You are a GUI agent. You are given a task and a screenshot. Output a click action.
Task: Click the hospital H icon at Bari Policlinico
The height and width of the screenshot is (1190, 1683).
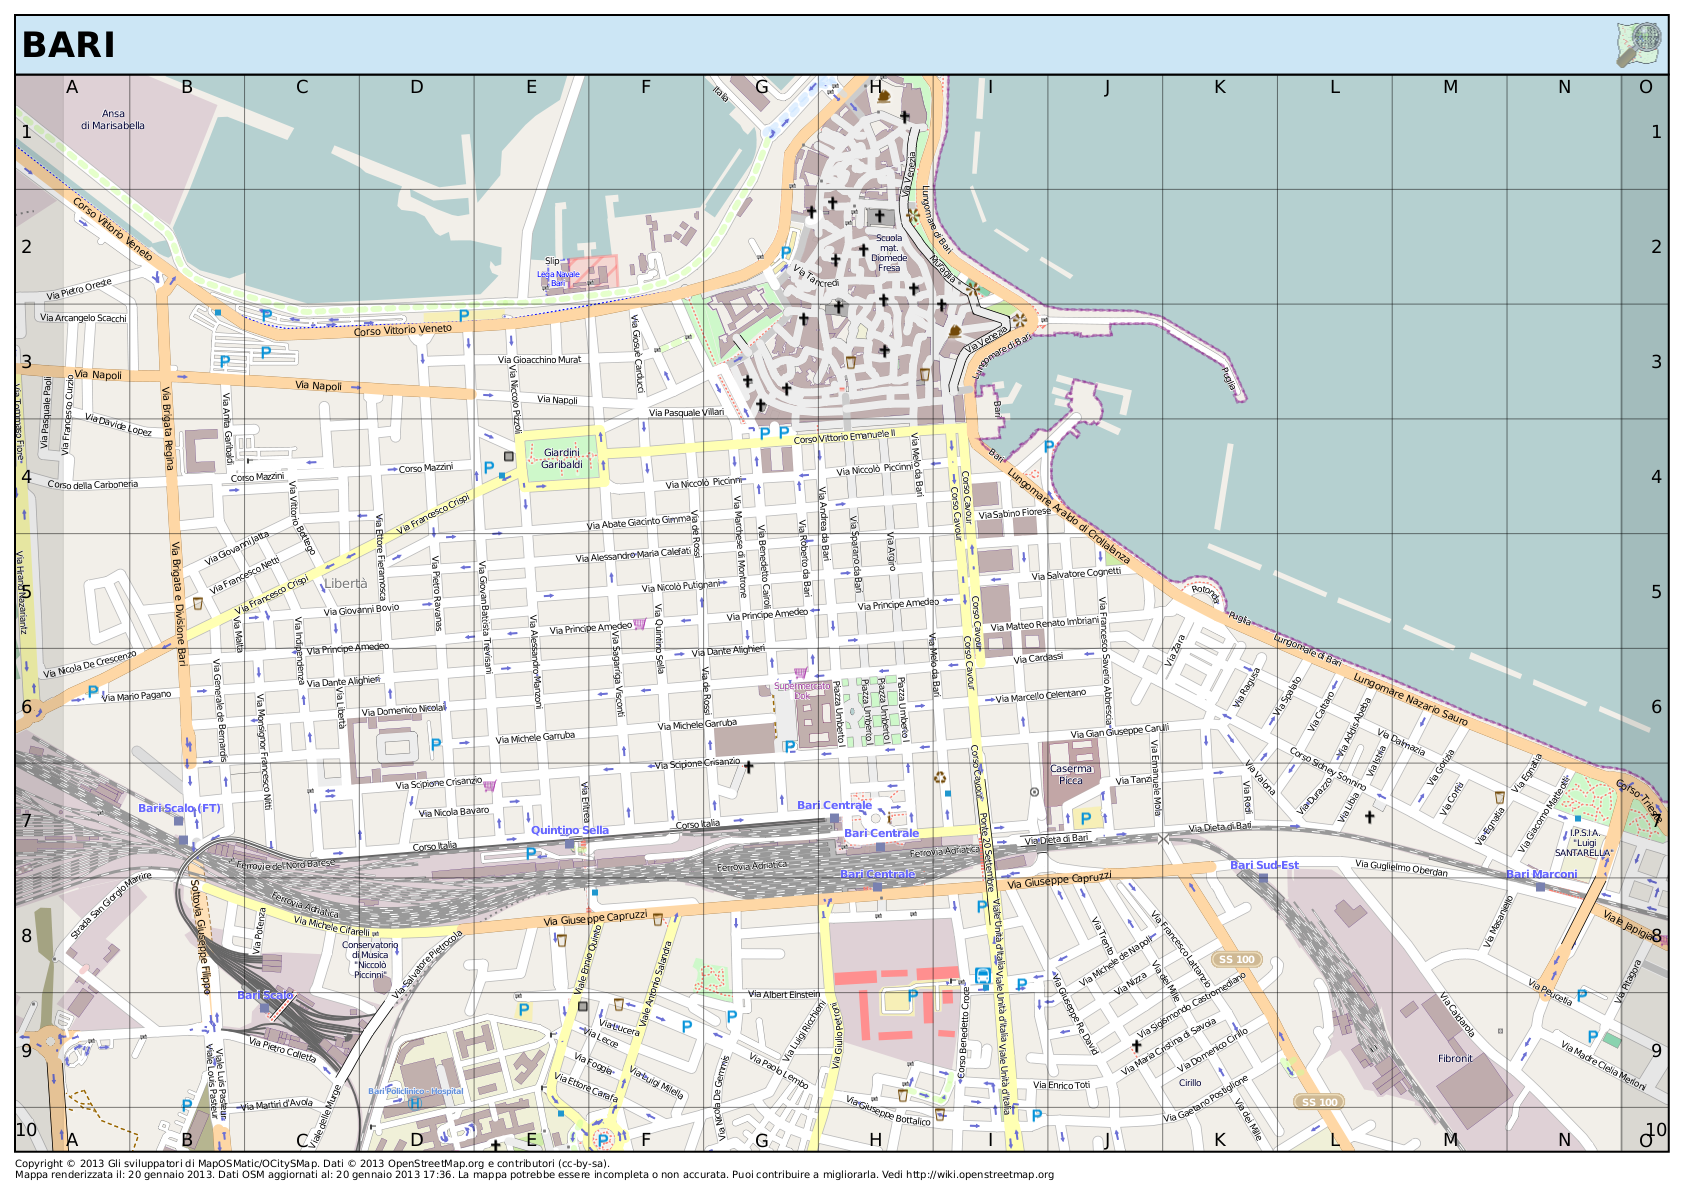click(414, 1103)
